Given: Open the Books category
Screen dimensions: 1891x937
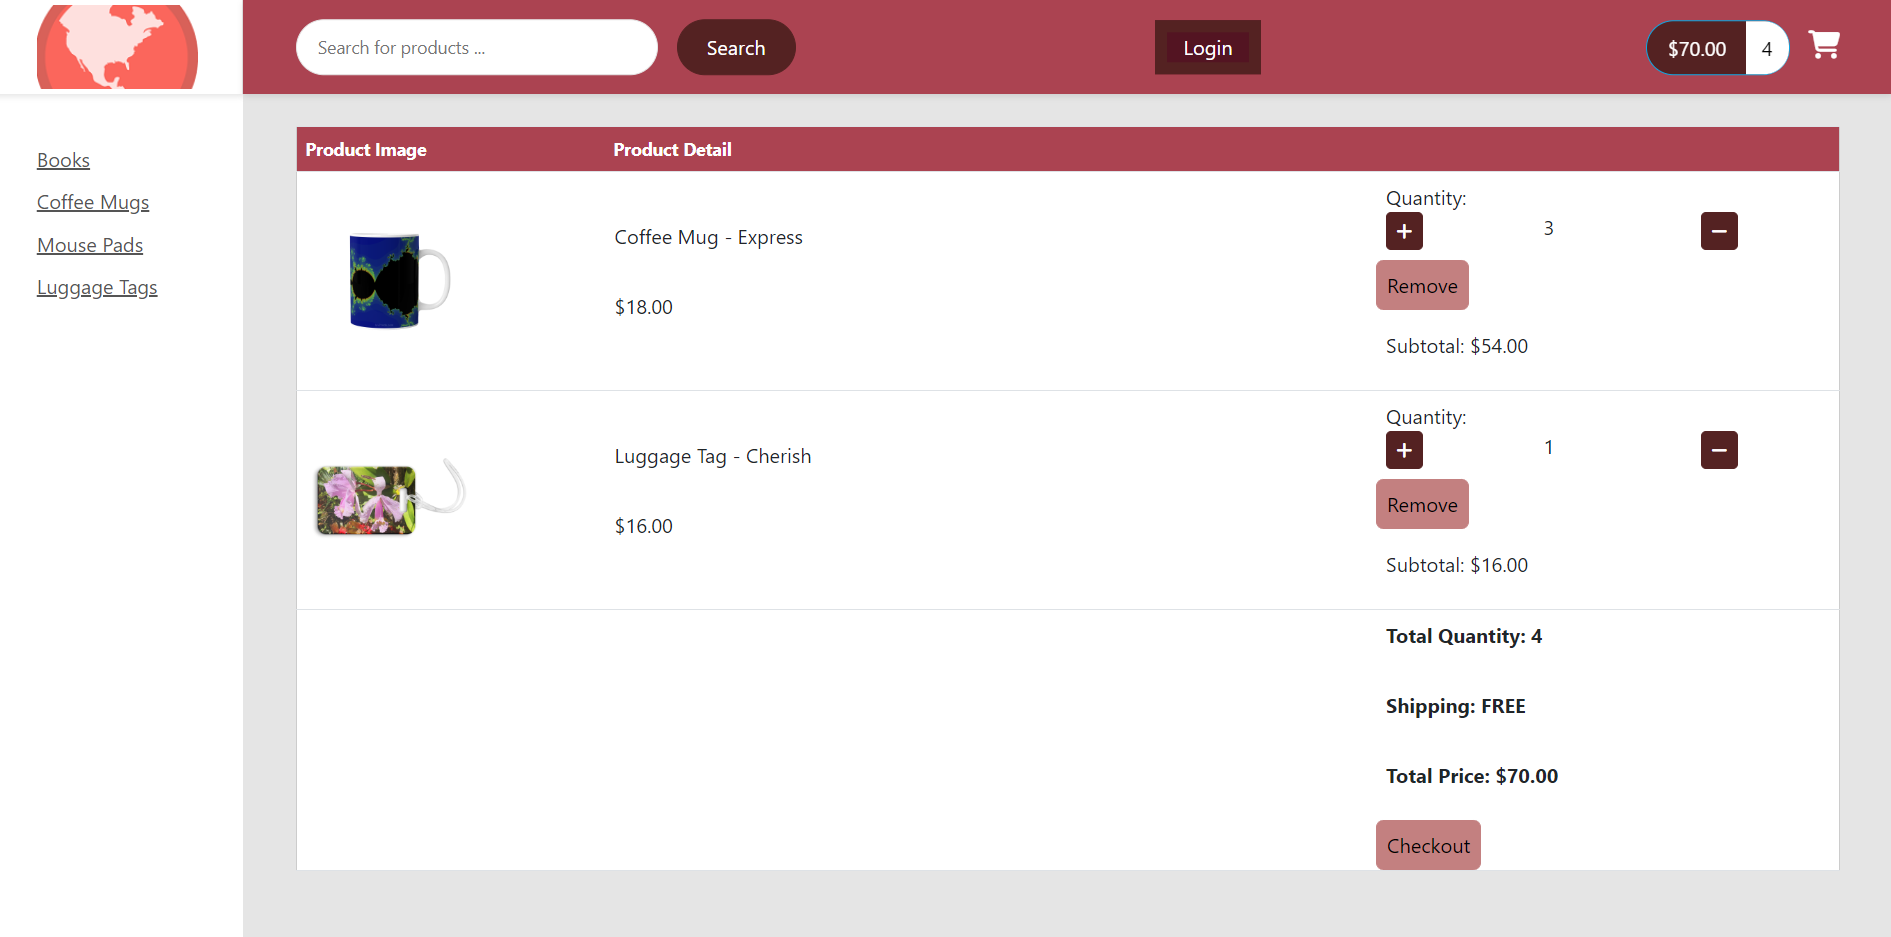Looking at the screenshot, I should [63, 160].
